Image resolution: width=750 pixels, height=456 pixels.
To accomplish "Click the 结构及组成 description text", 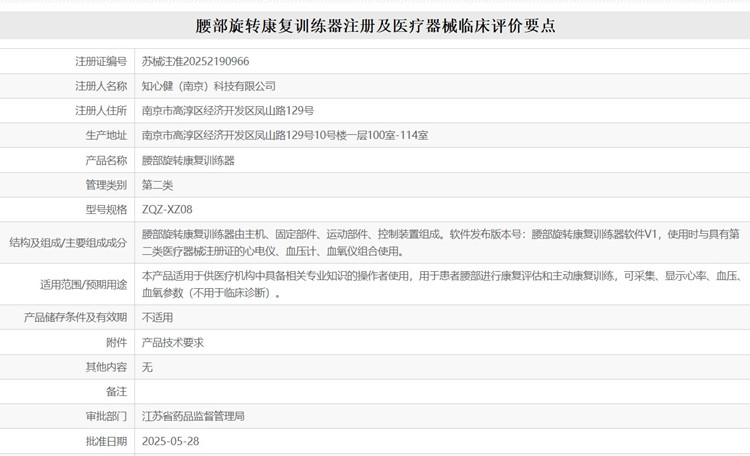I will 440,242.
